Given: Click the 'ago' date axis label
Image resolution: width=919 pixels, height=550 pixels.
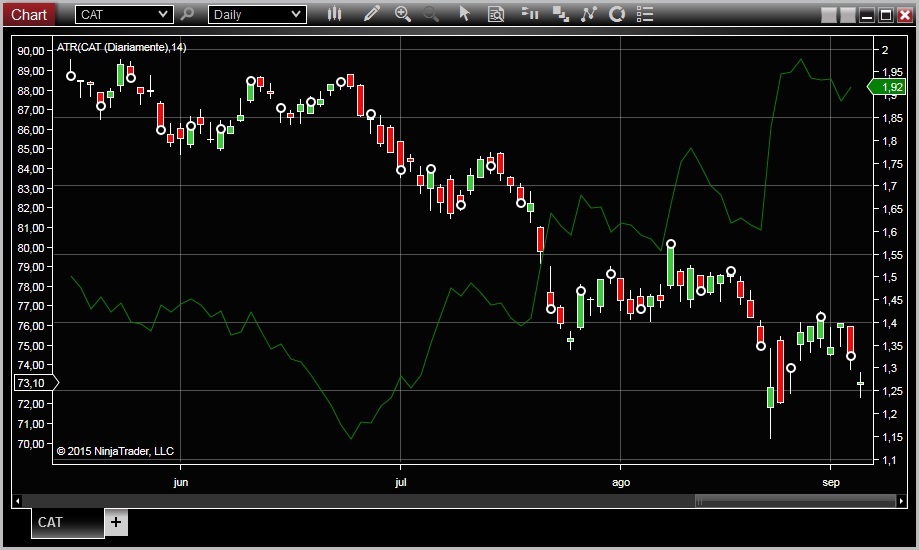Looking at the screenshot, I should pyautogui.click(x=621, y=483).
